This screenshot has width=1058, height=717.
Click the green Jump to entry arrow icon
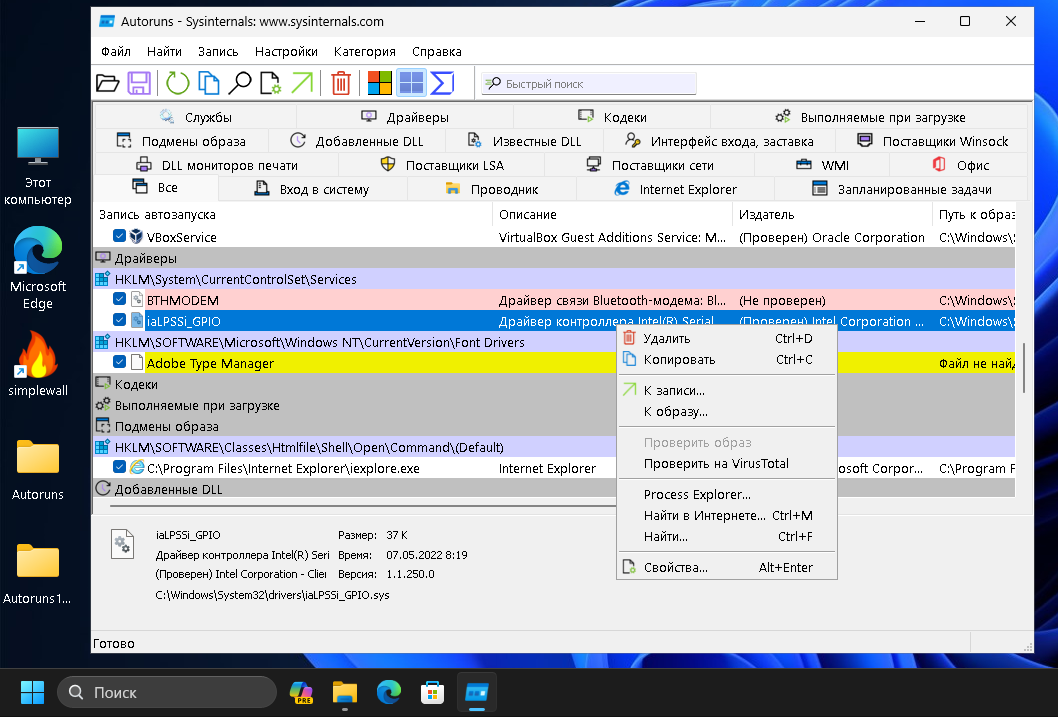coord(302,84)
